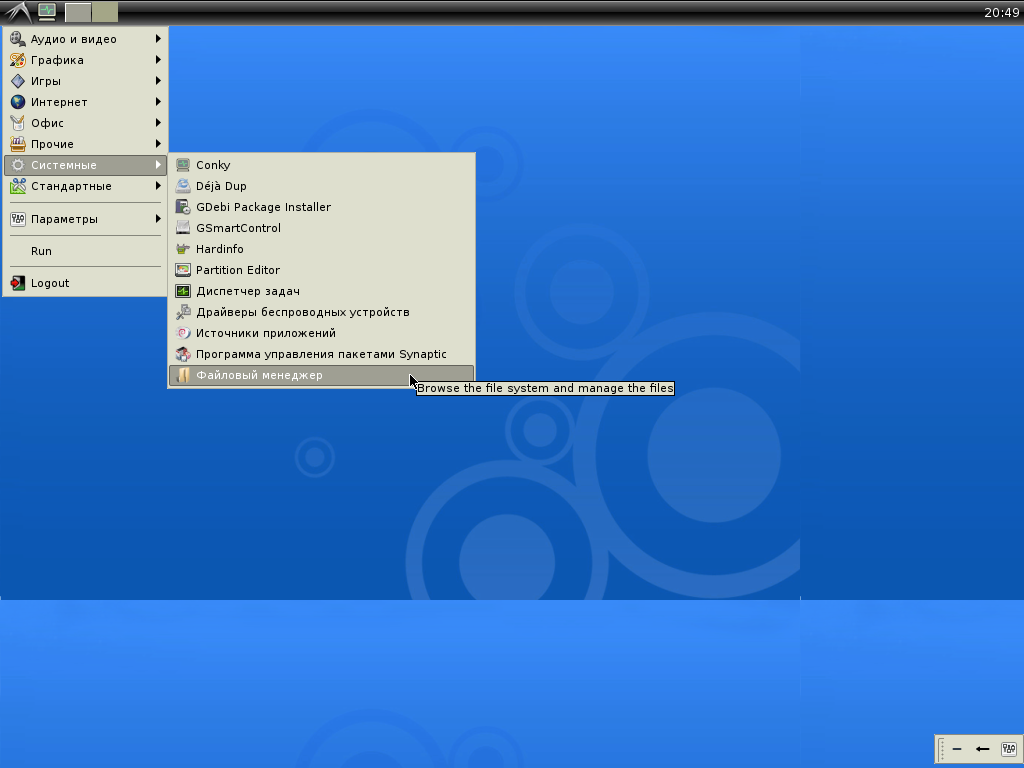
Task: Expand the Параметры submenu arrow
Action: [158, 219]
